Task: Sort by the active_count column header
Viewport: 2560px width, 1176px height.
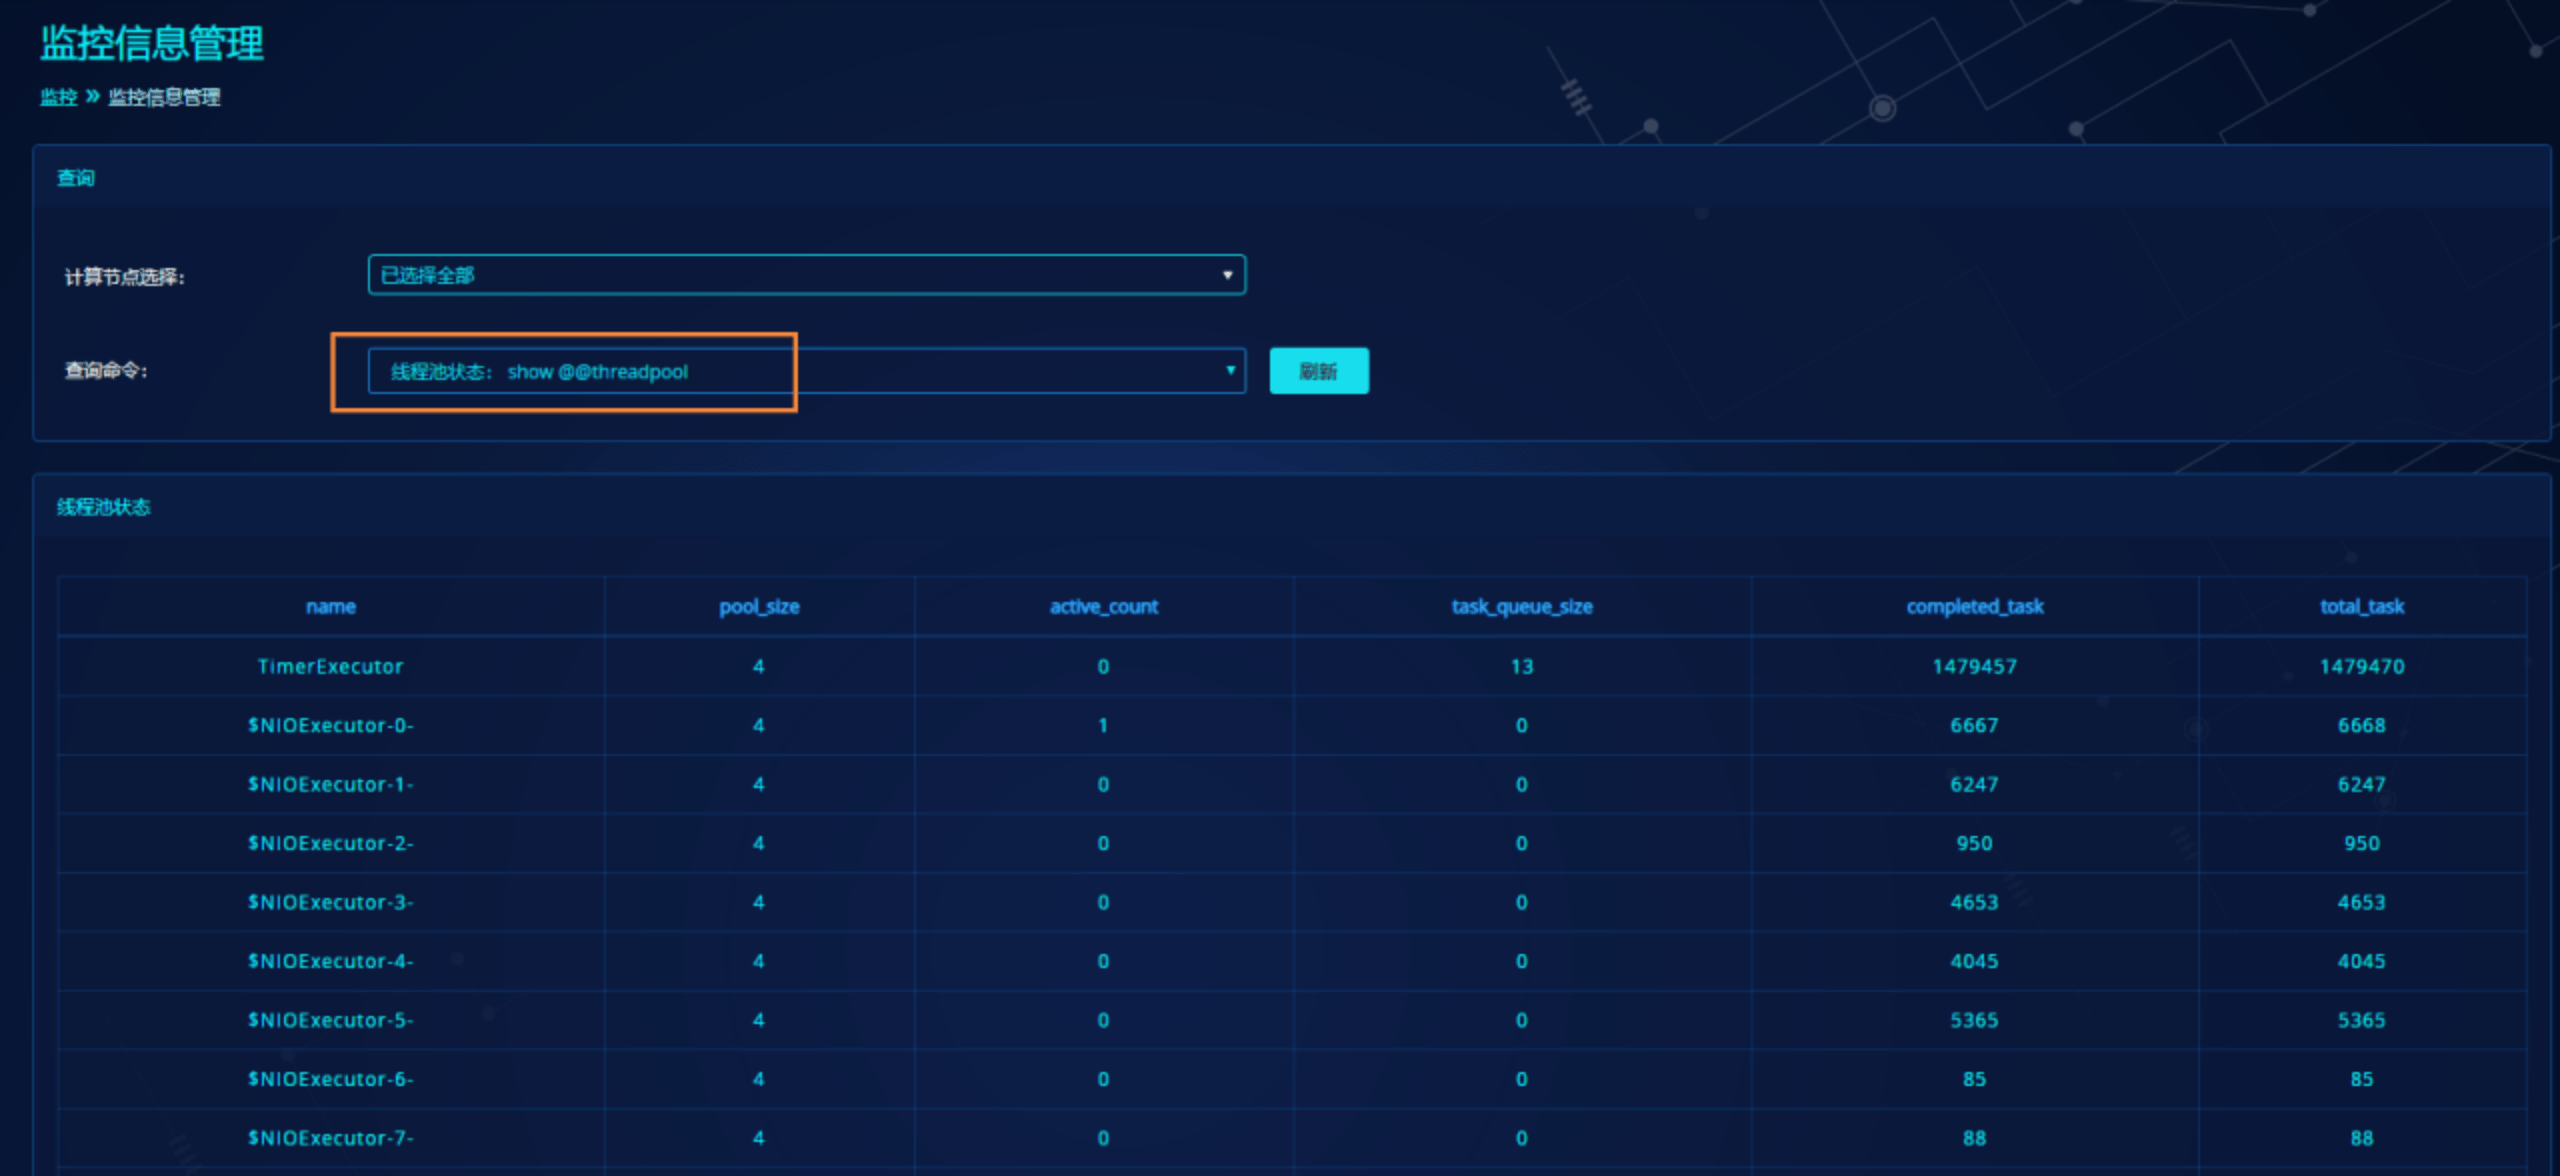Action: pos(1103,606)
